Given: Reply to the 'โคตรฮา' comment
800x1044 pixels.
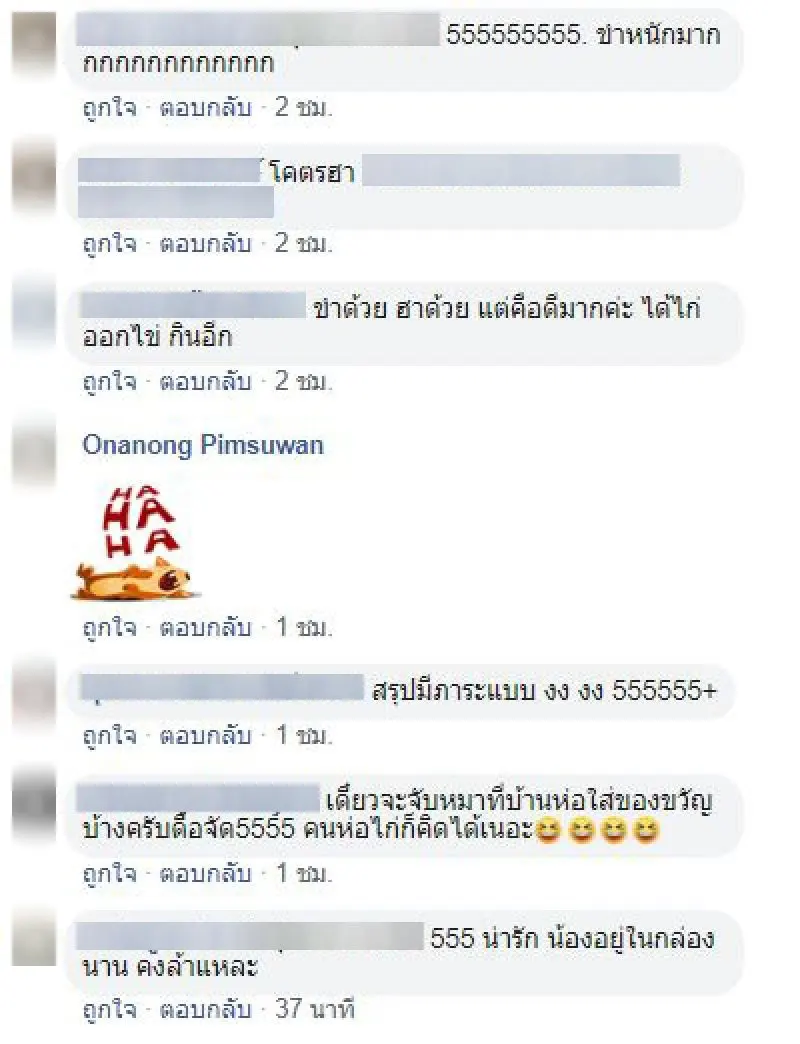Looking at the screenshot, I should 206,244.
